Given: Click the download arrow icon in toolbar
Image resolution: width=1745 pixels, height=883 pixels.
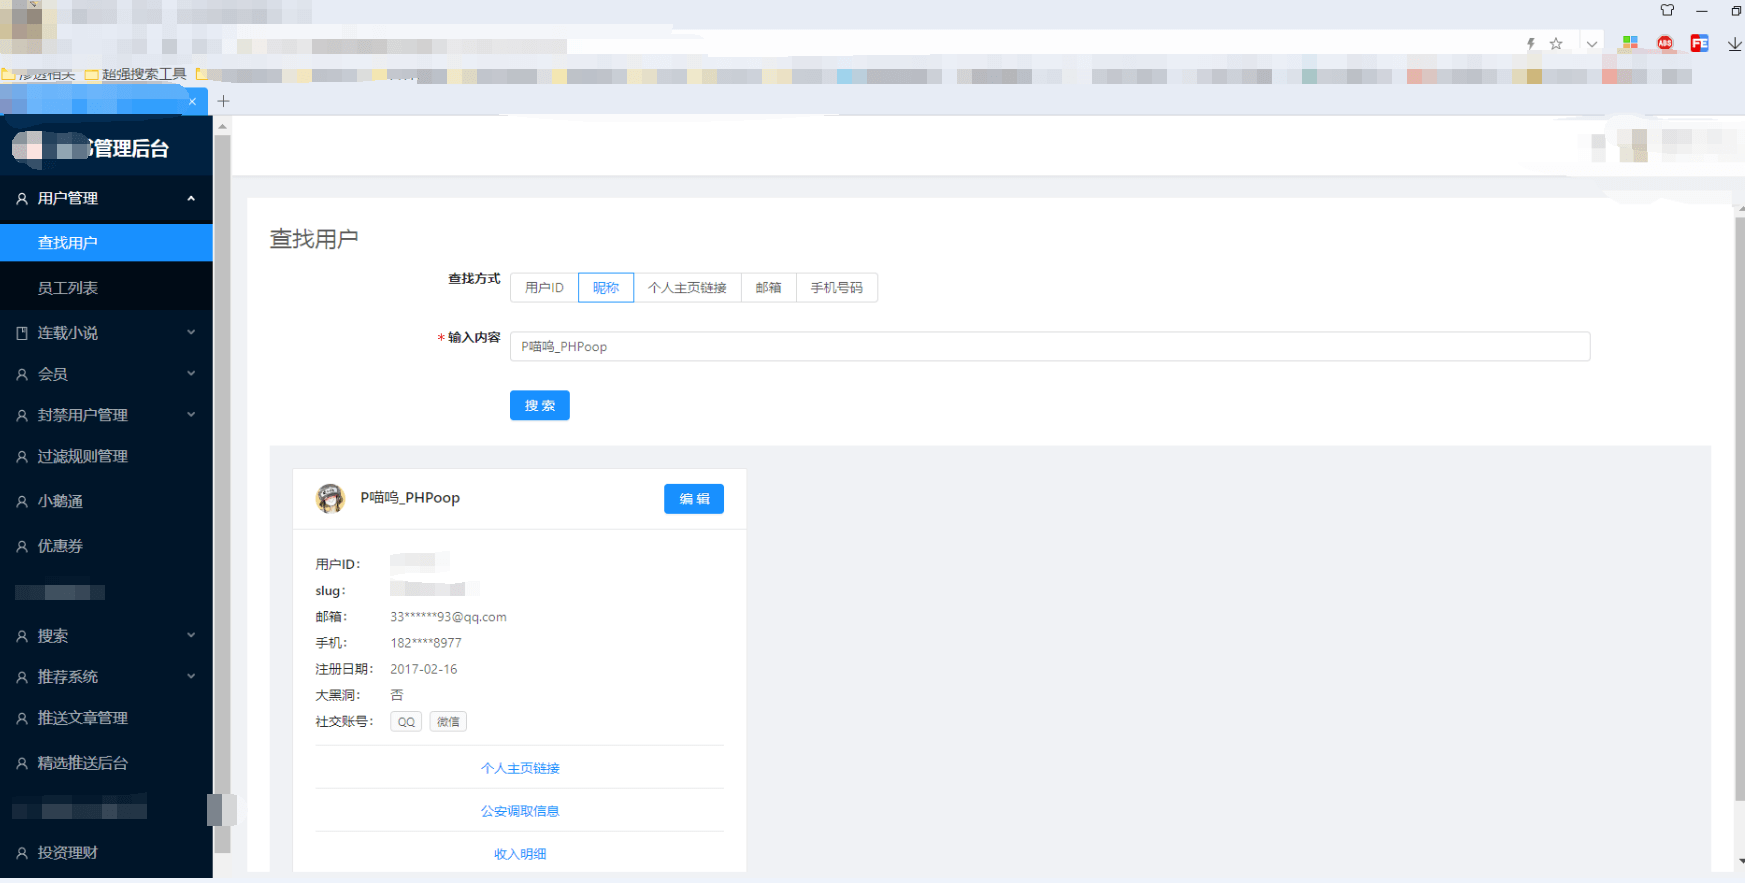Looking at the screenshot, I should pyautogui.click(x=1734, y=44).
